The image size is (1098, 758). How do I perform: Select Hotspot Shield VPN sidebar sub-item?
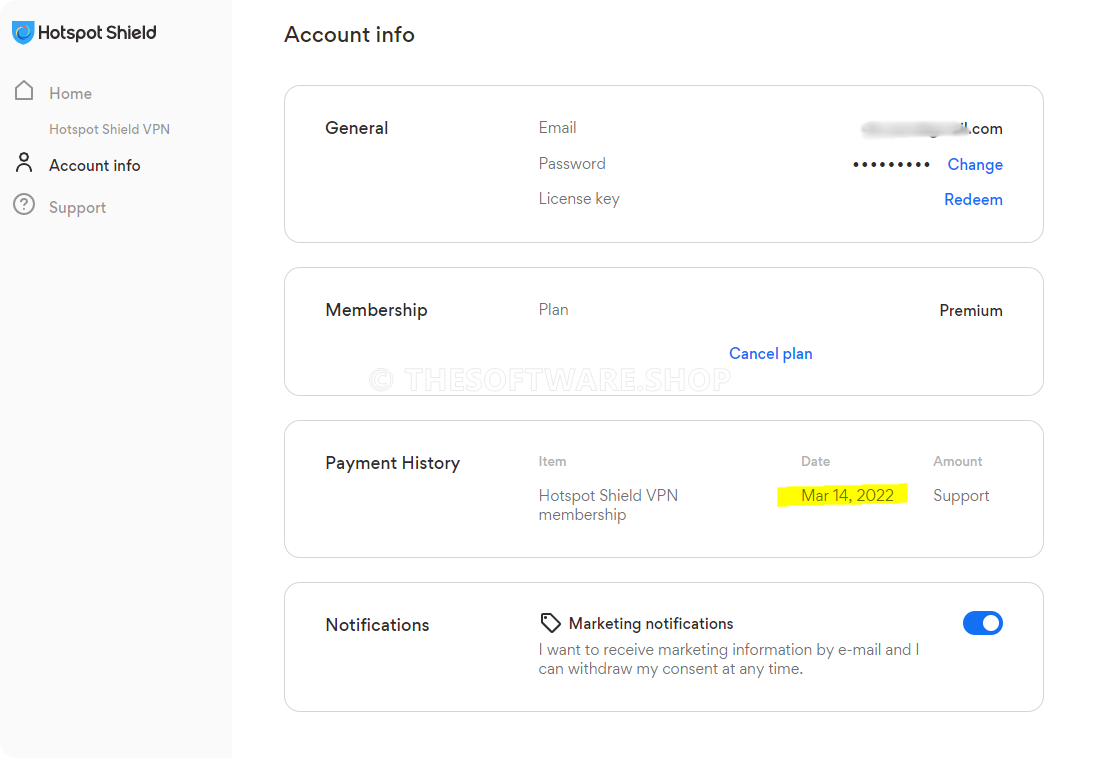click(109, 130)
